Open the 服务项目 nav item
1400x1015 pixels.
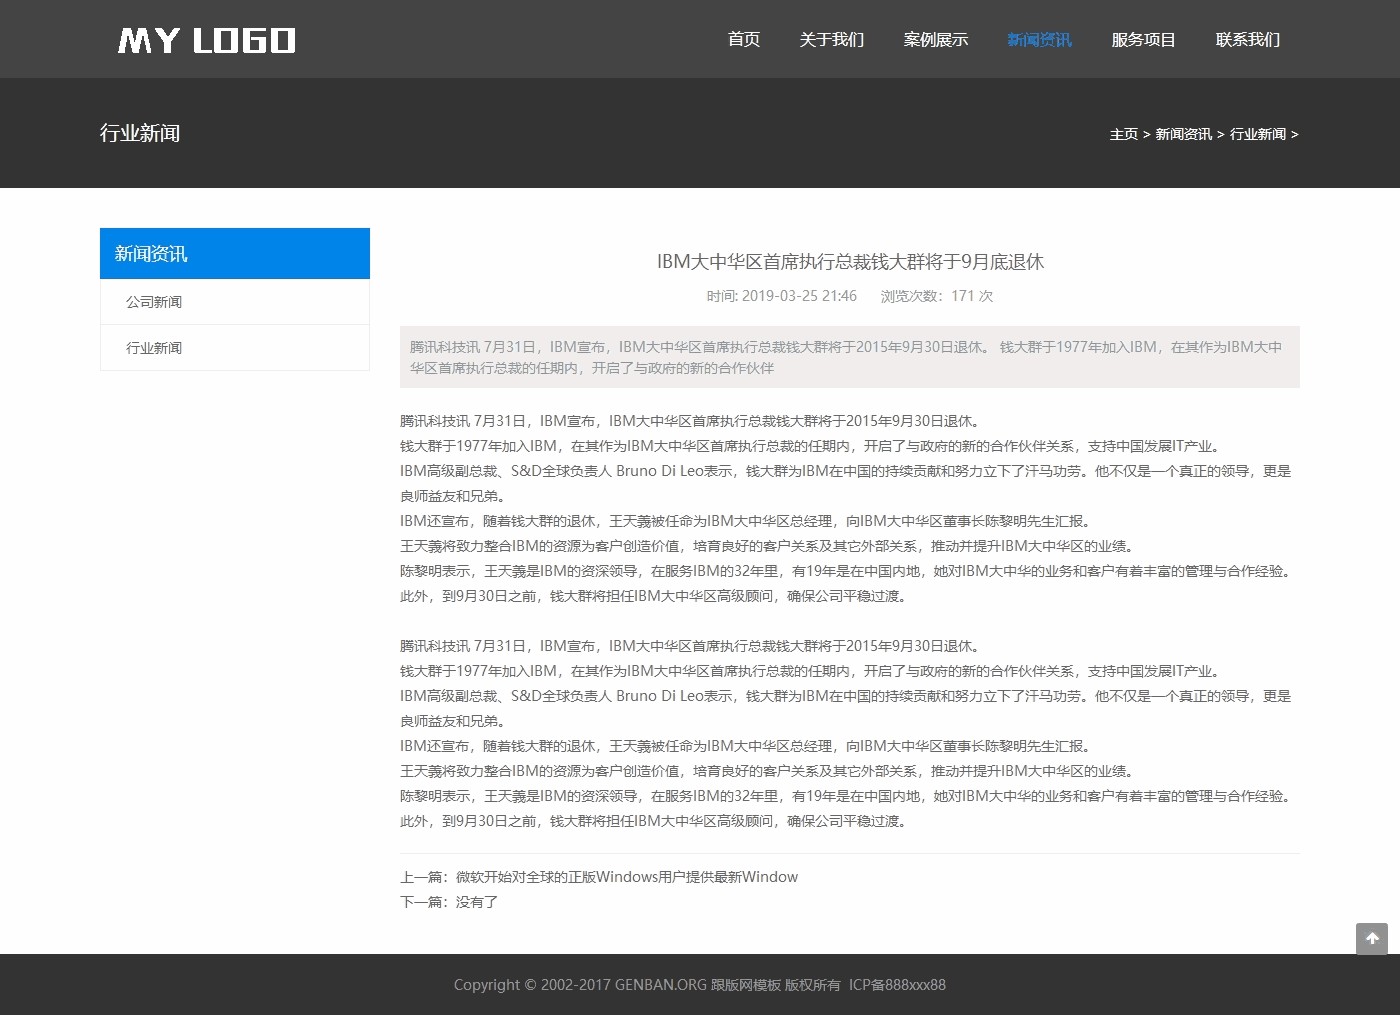coord(1144,40)
